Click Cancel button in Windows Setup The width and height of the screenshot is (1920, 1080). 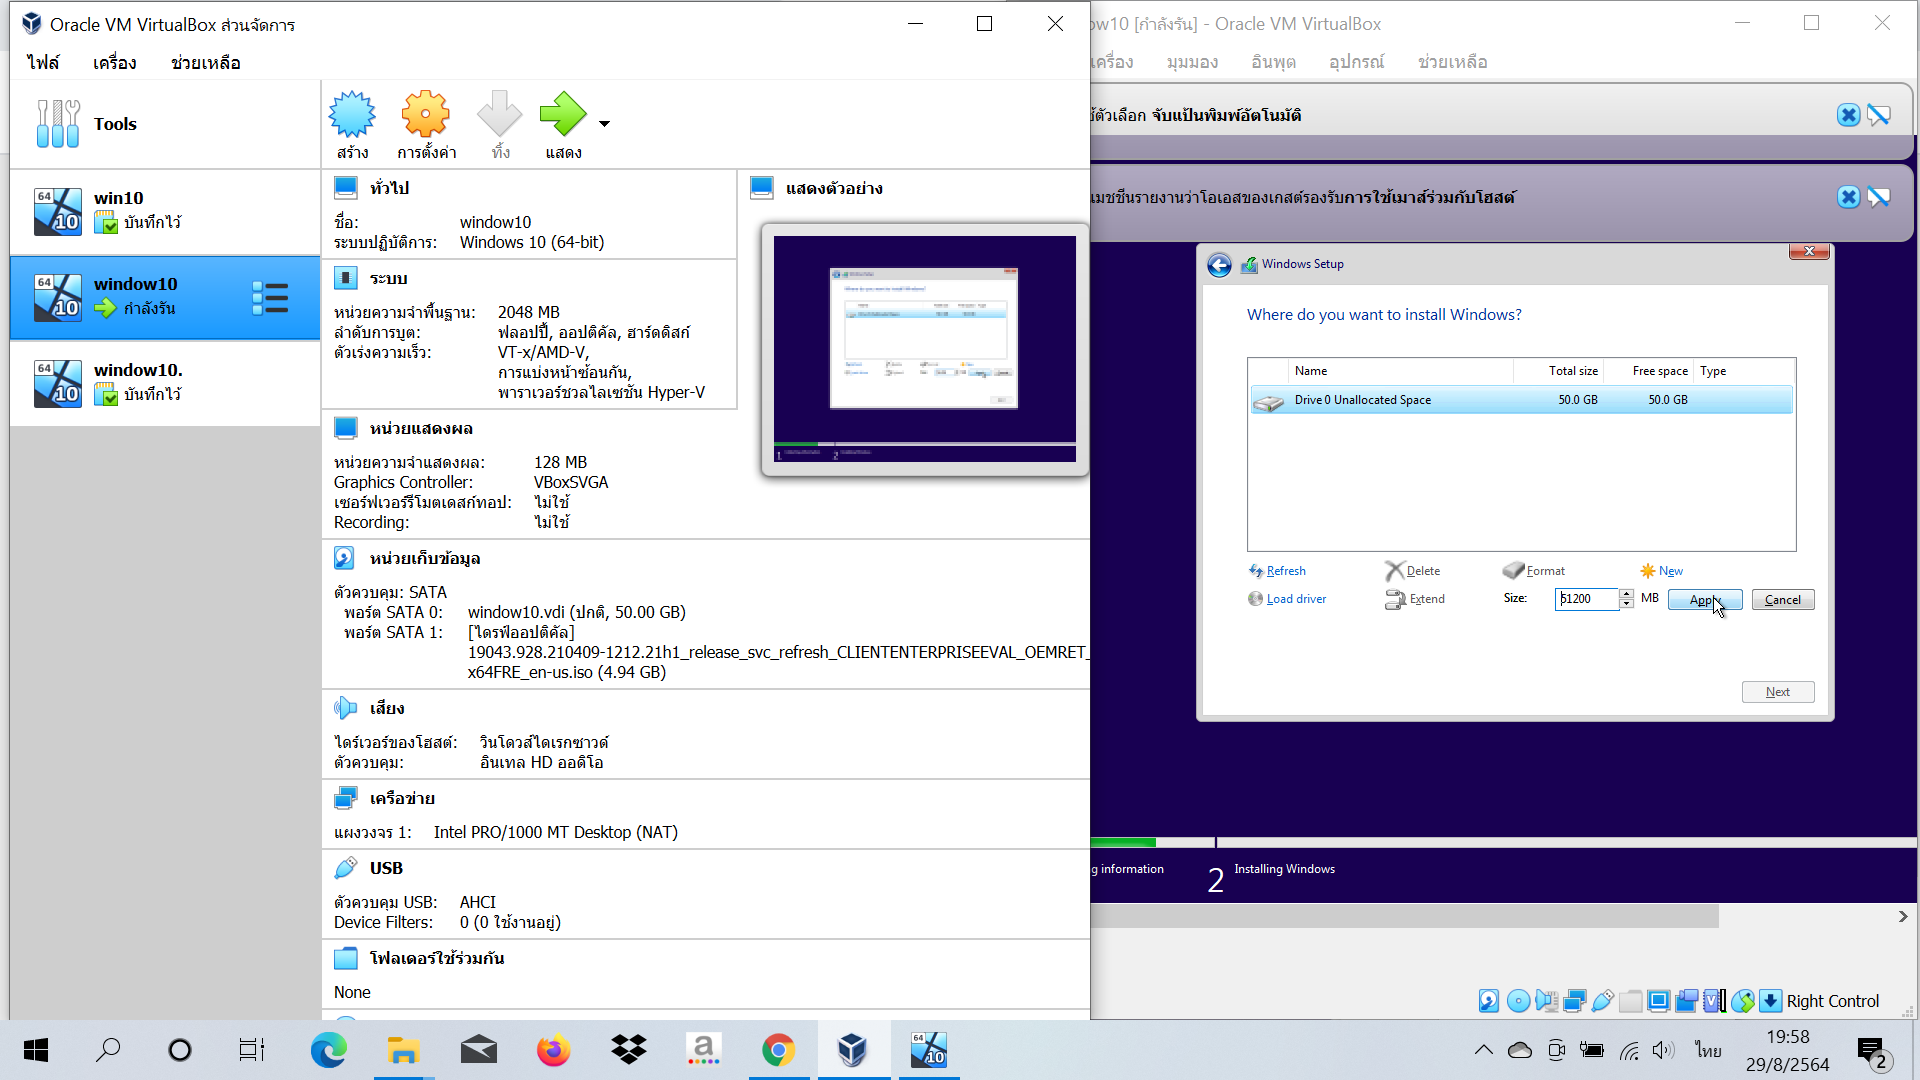(x=1783, y=600)
